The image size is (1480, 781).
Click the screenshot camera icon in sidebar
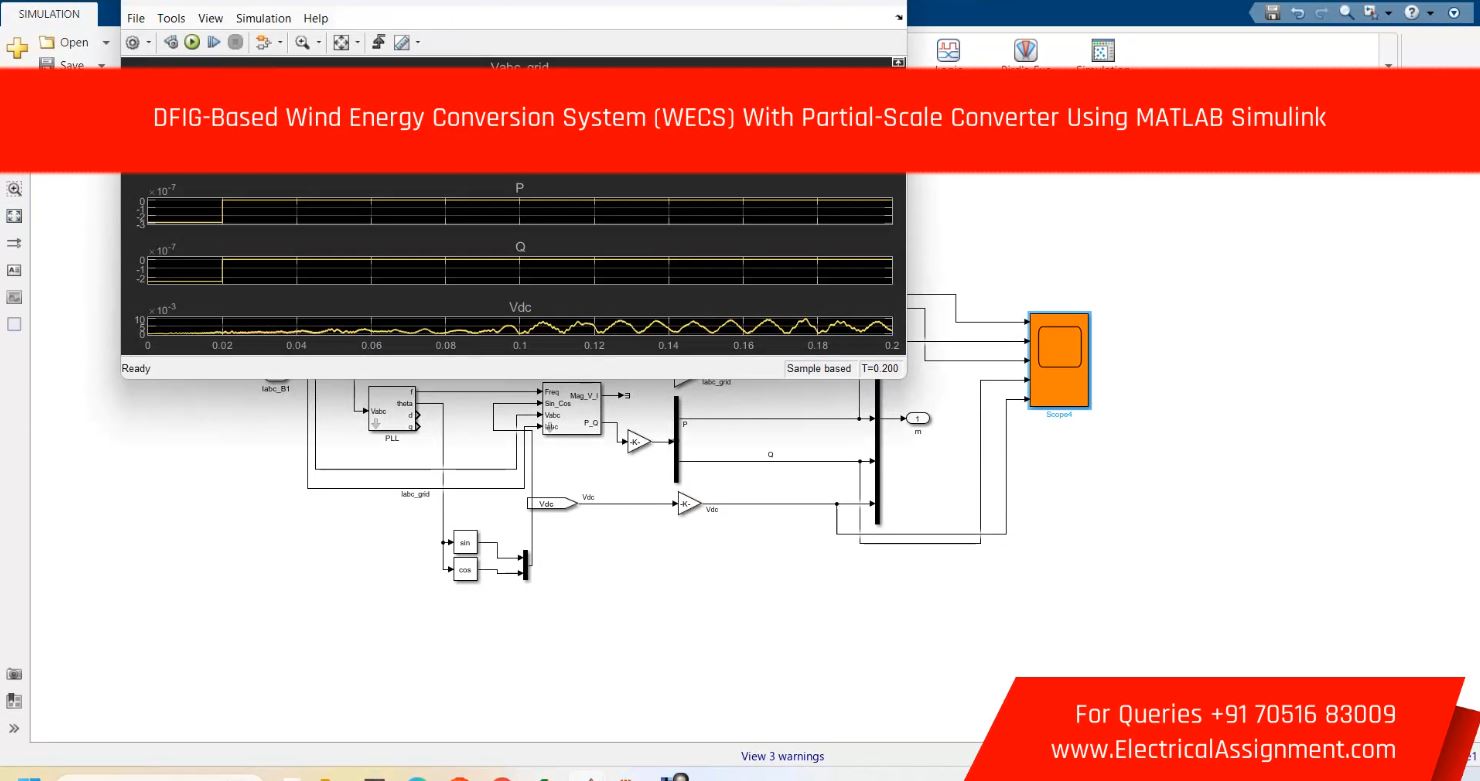[14, 674]
